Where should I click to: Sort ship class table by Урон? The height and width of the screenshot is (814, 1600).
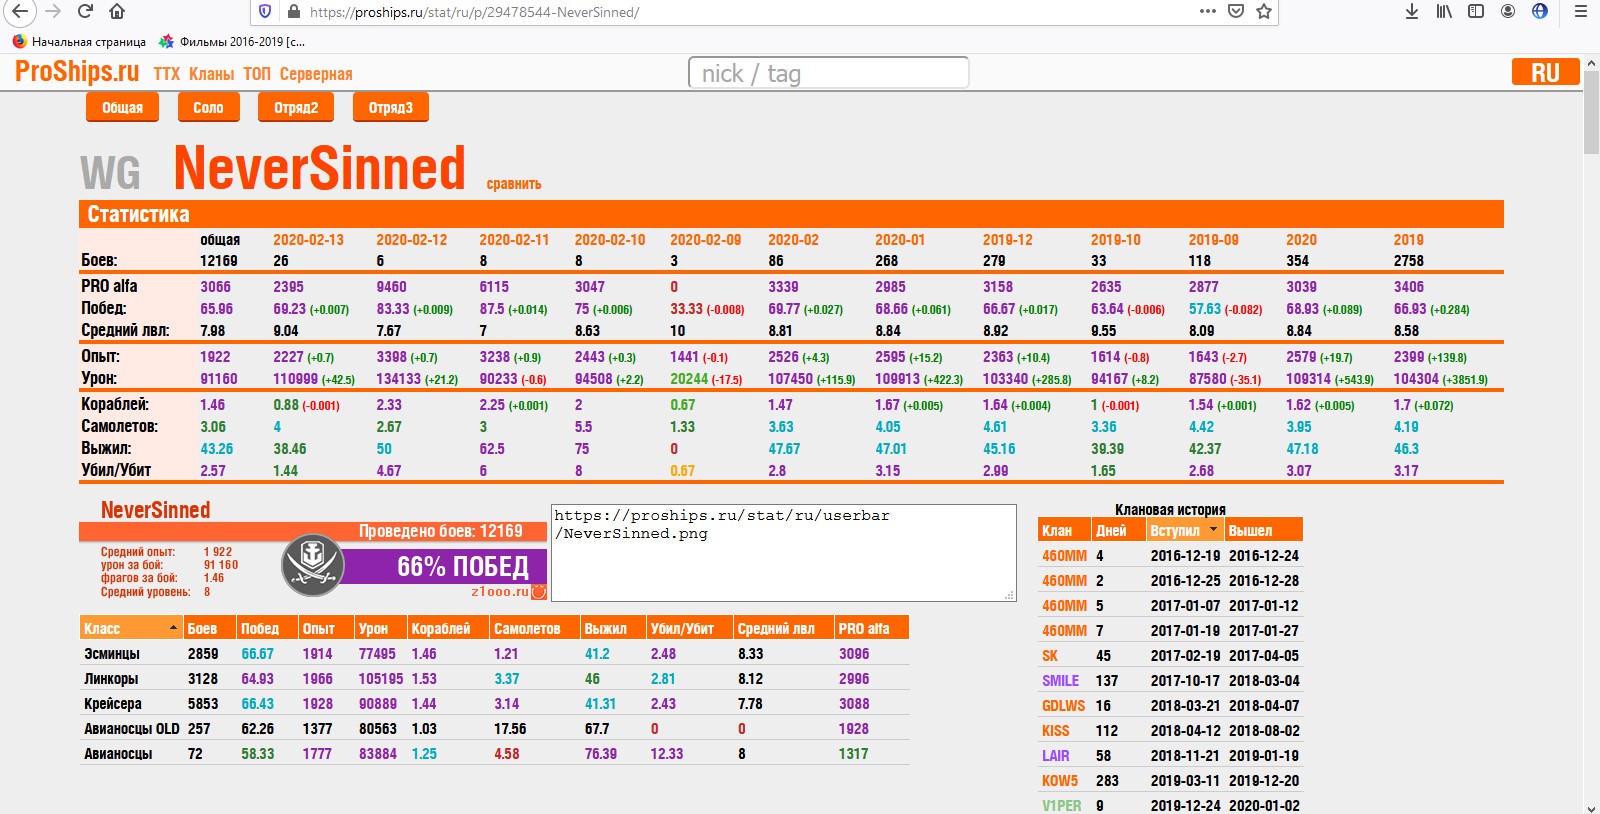373,628
